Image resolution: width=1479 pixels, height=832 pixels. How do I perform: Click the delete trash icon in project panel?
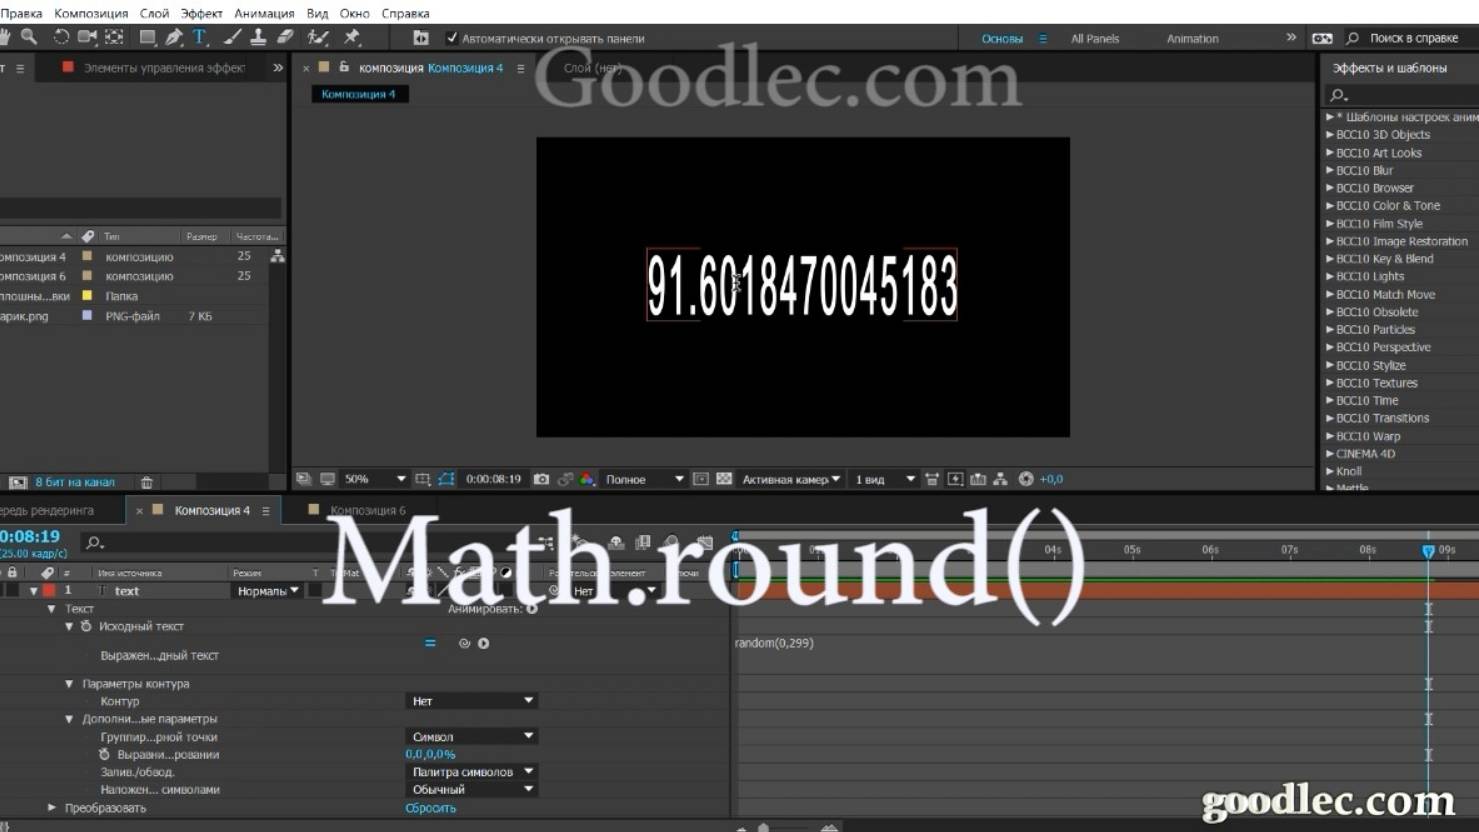[147, 482]
